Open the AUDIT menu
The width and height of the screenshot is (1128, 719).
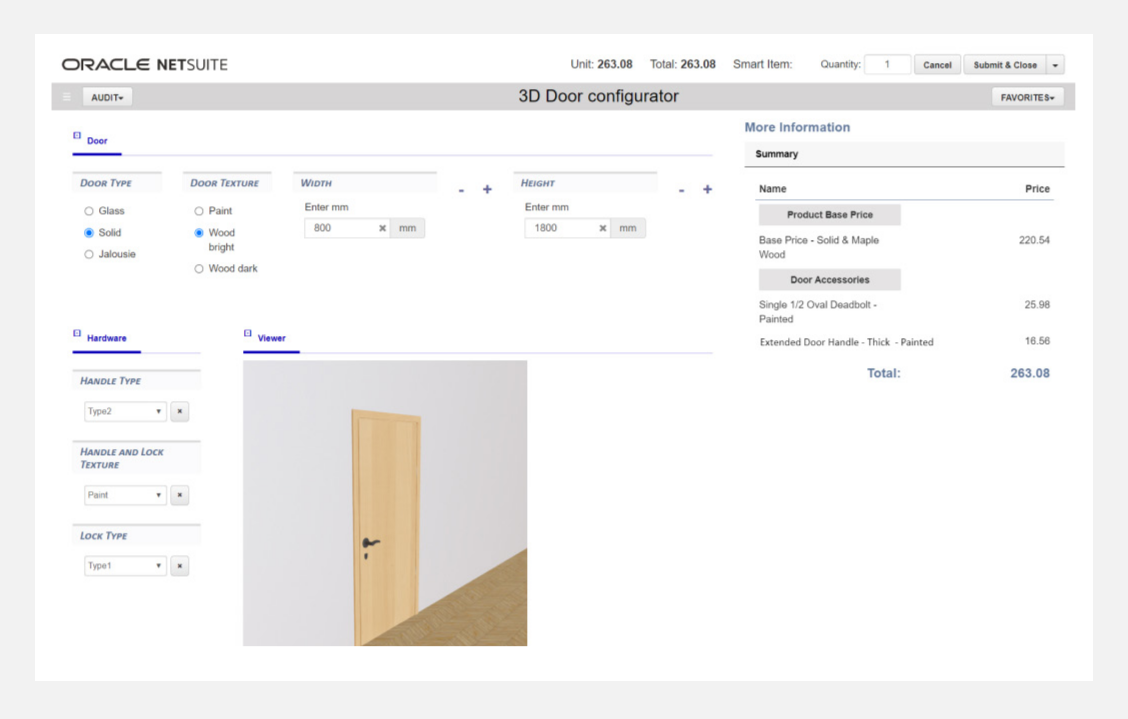(x=107, y=97)
